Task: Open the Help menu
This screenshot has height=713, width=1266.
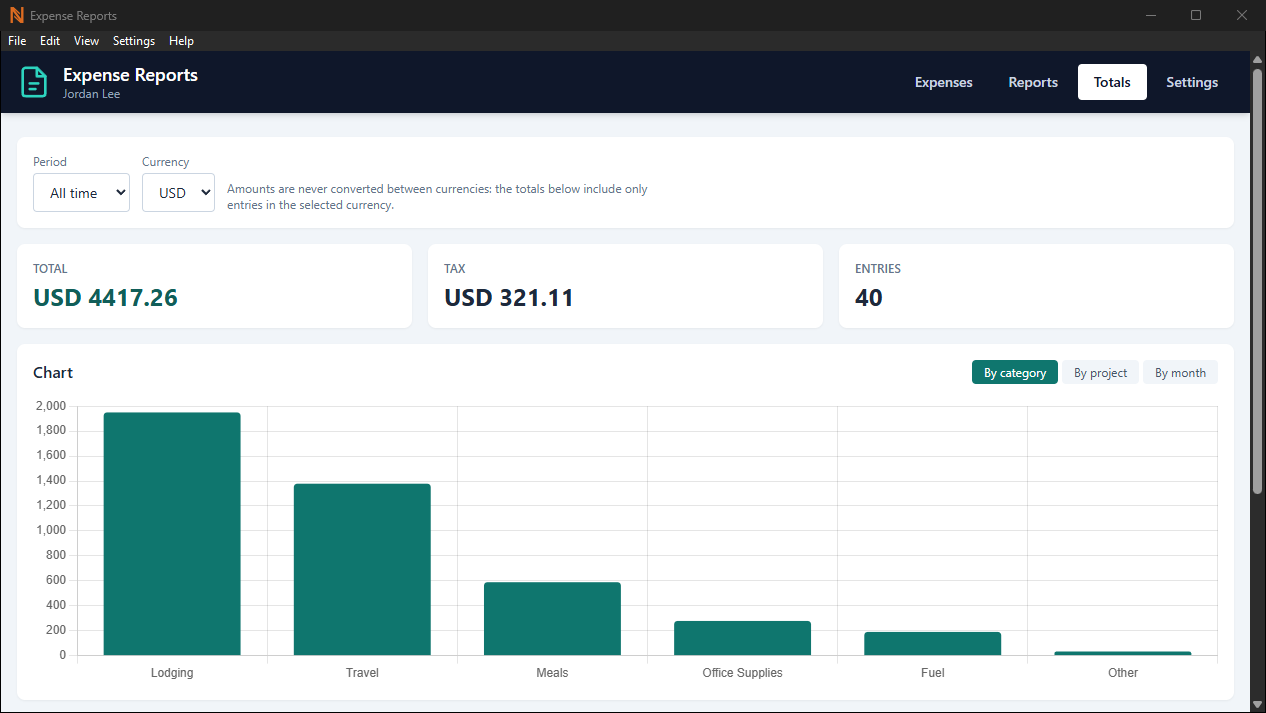Action: [x=181, y=41]
